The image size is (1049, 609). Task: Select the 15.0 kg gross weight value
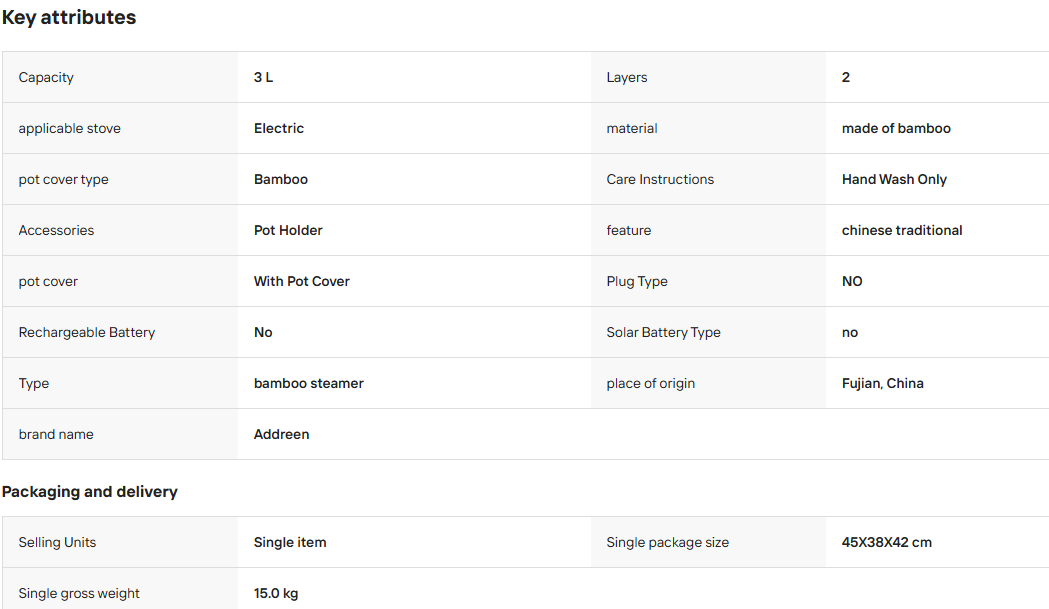click(x=276, y=594)
